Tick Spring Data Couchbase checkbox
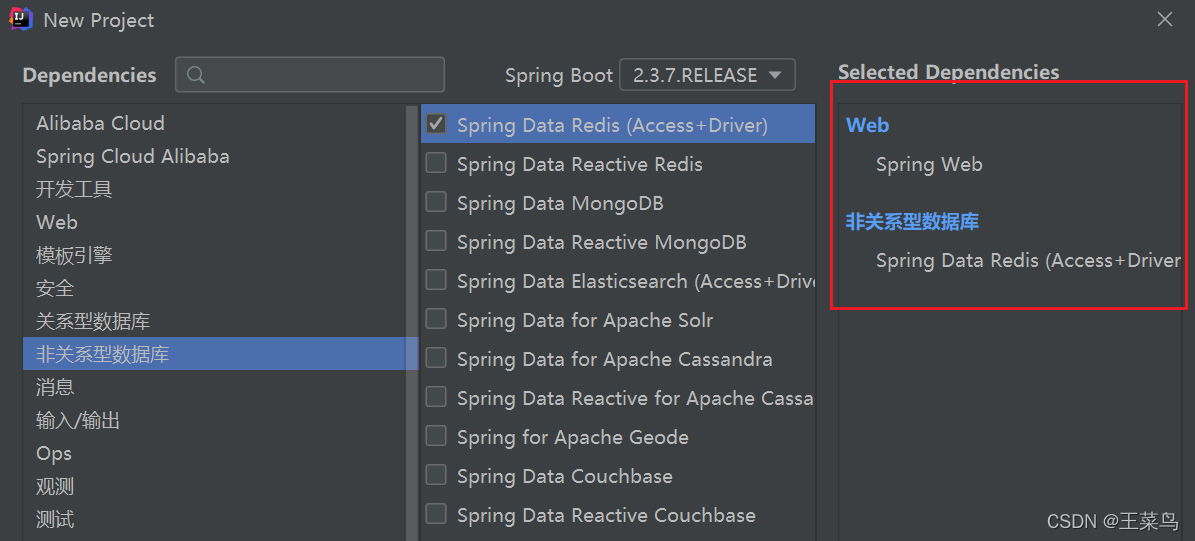The height and width of the screenshot is (541, 1195). pyautogui.click(x=436, y=475)
